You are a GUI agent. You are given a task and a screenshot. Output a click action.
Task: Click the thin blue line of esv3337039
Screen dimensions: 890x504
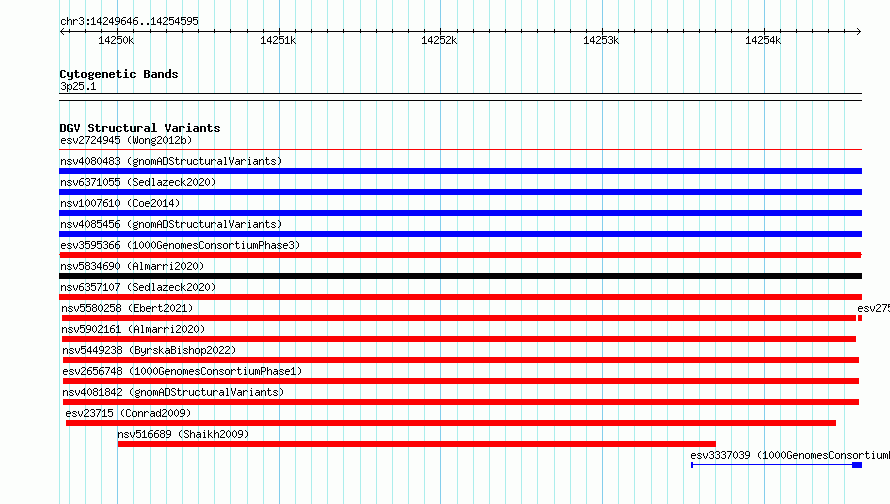772,465
